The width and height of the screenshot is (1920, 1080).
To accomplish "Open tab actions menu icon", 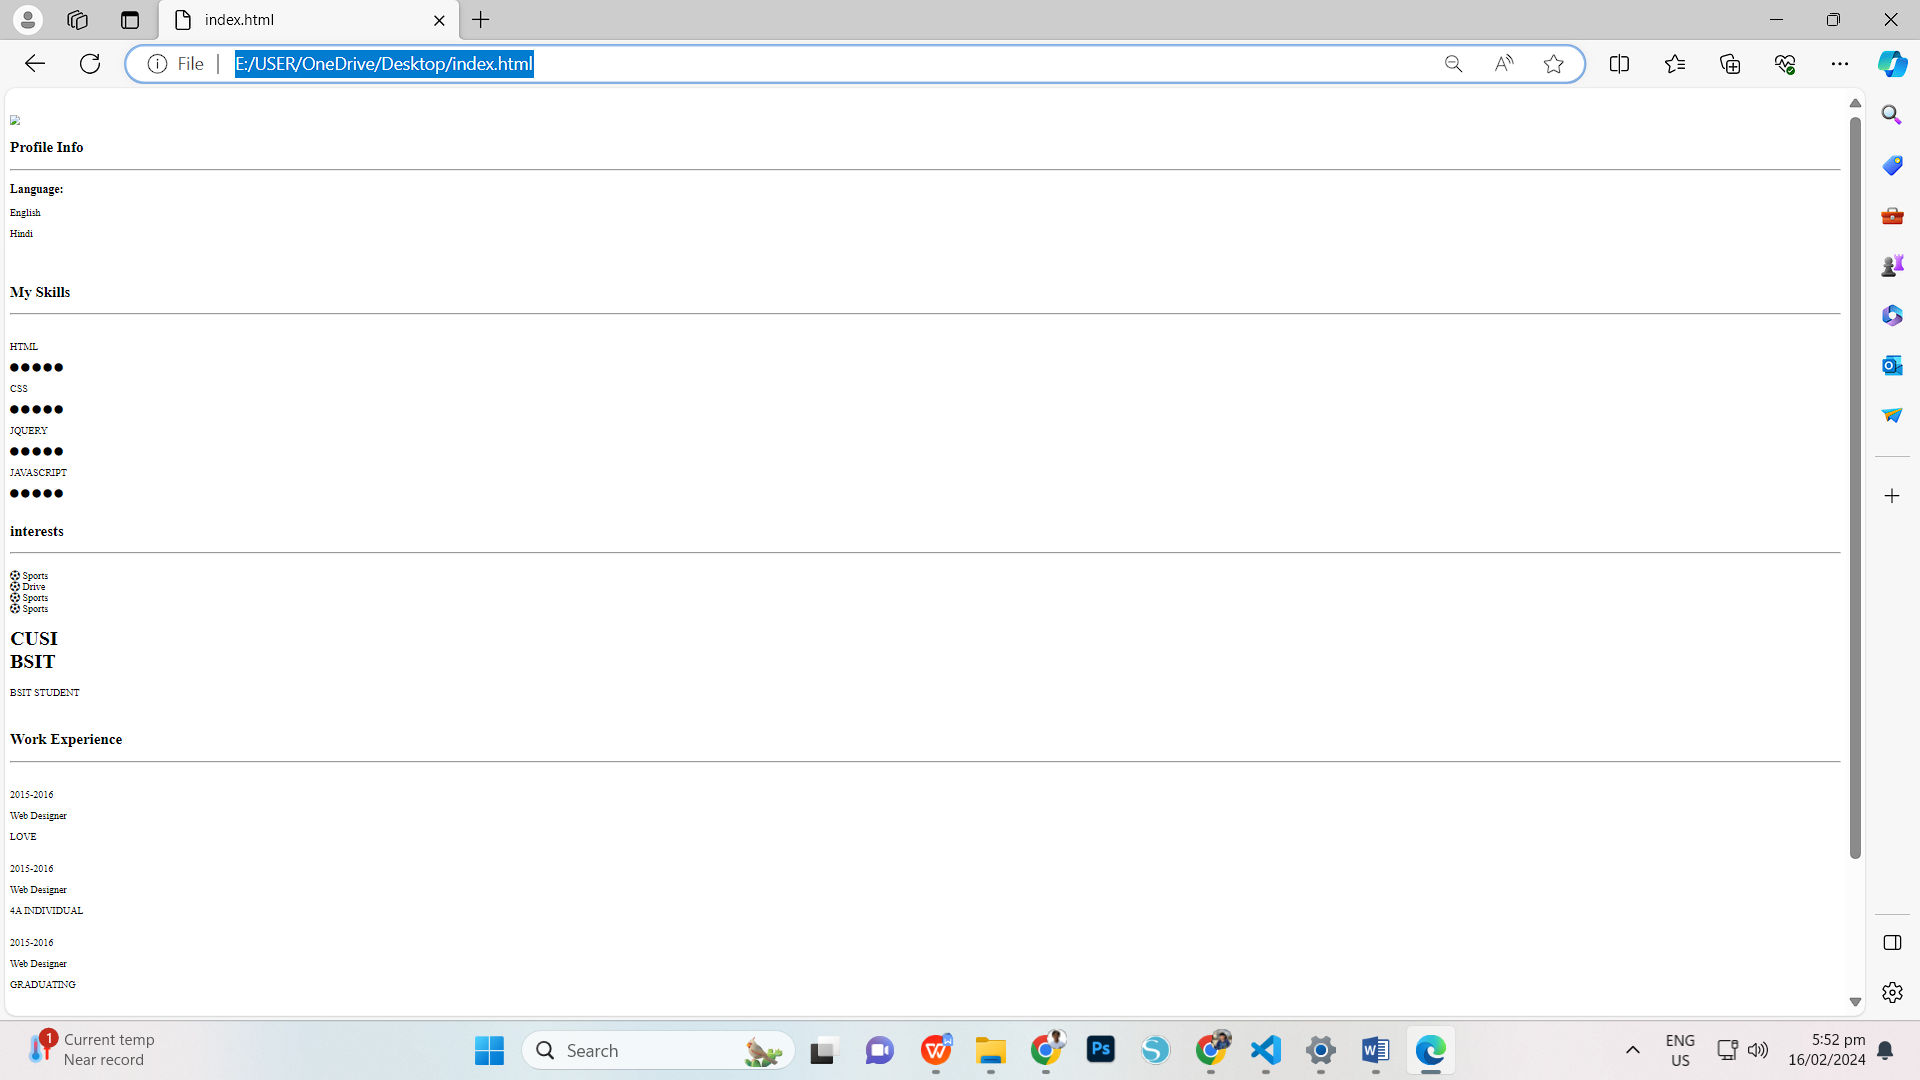I will [130, 20].
